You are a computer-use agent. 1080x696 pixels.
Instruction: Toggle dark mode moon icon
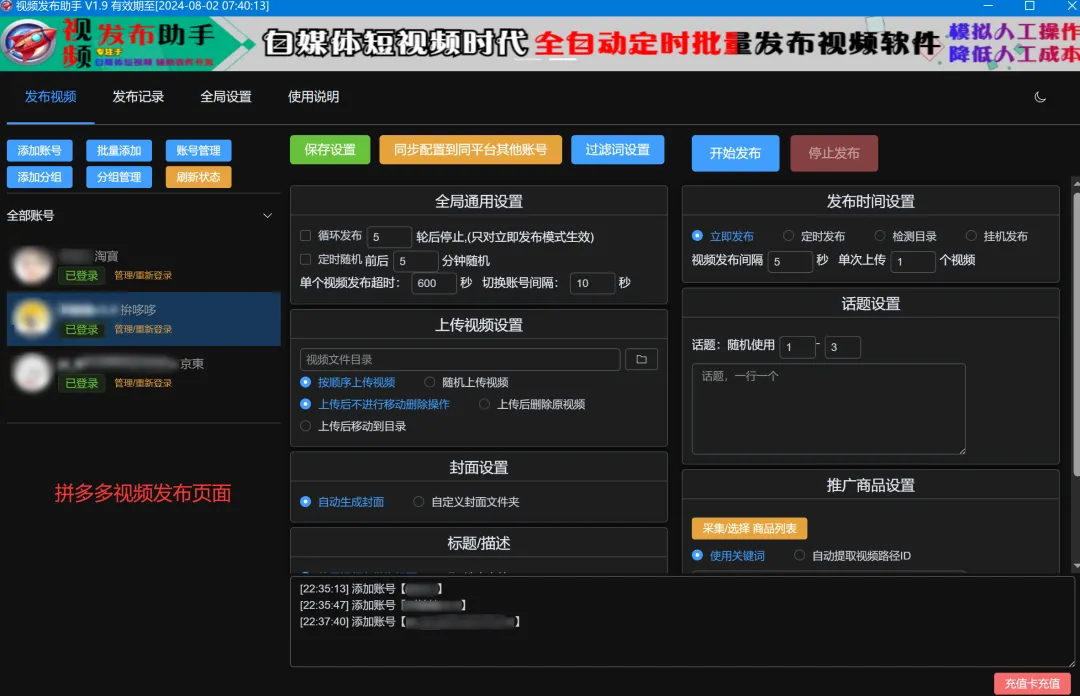(1040, 97)
